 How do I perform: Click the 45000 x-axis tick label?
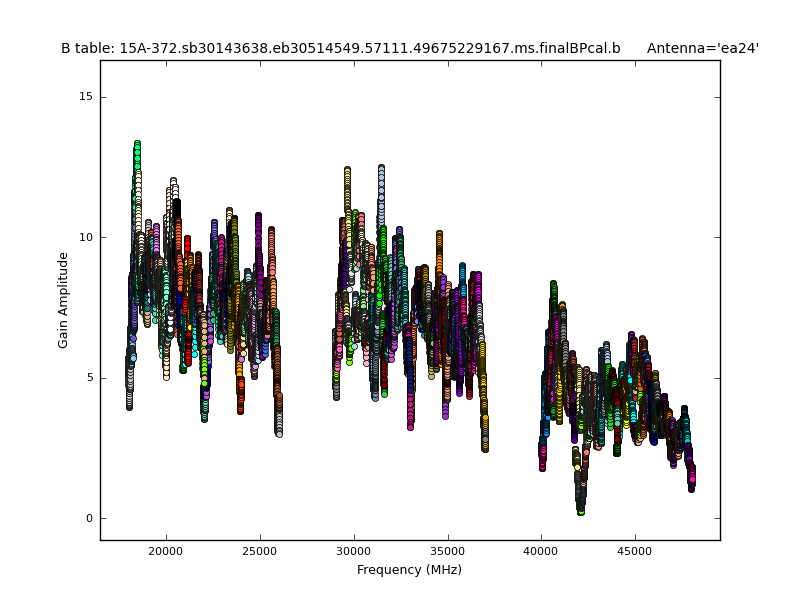point(635,551)
